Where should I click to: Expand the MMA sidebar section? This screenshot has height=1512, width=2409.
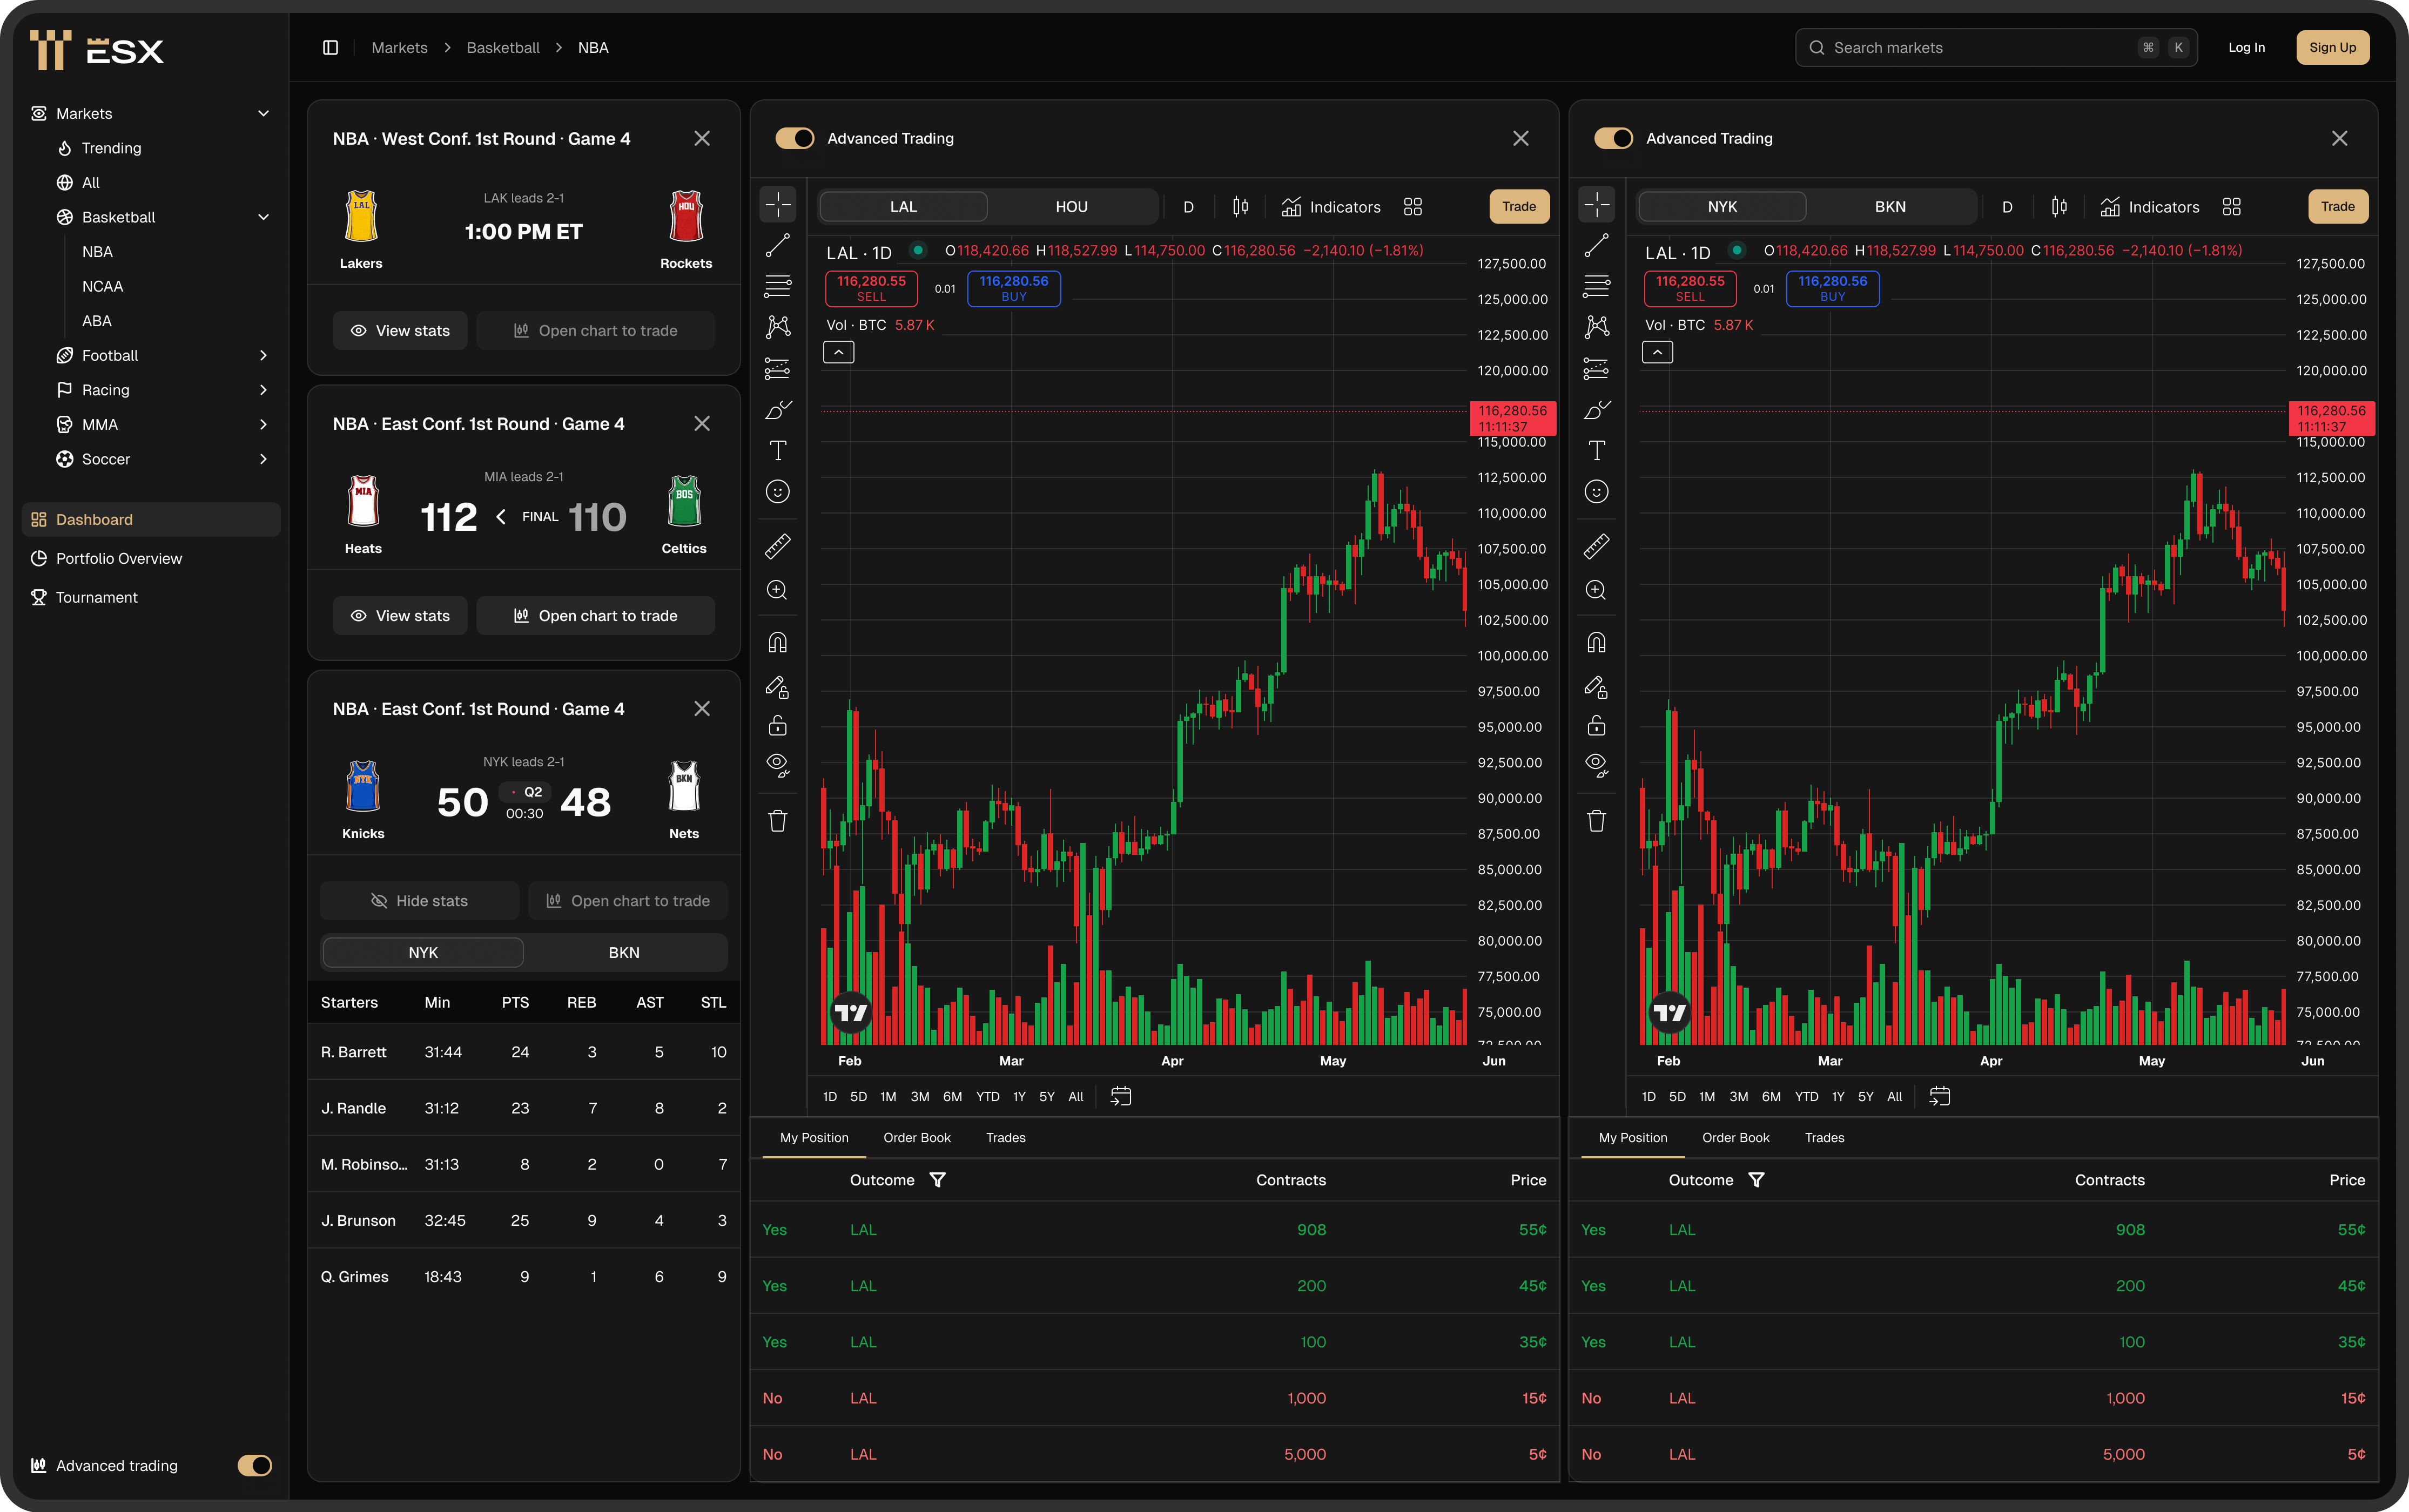pyautogui.click(x=263, y=424)
